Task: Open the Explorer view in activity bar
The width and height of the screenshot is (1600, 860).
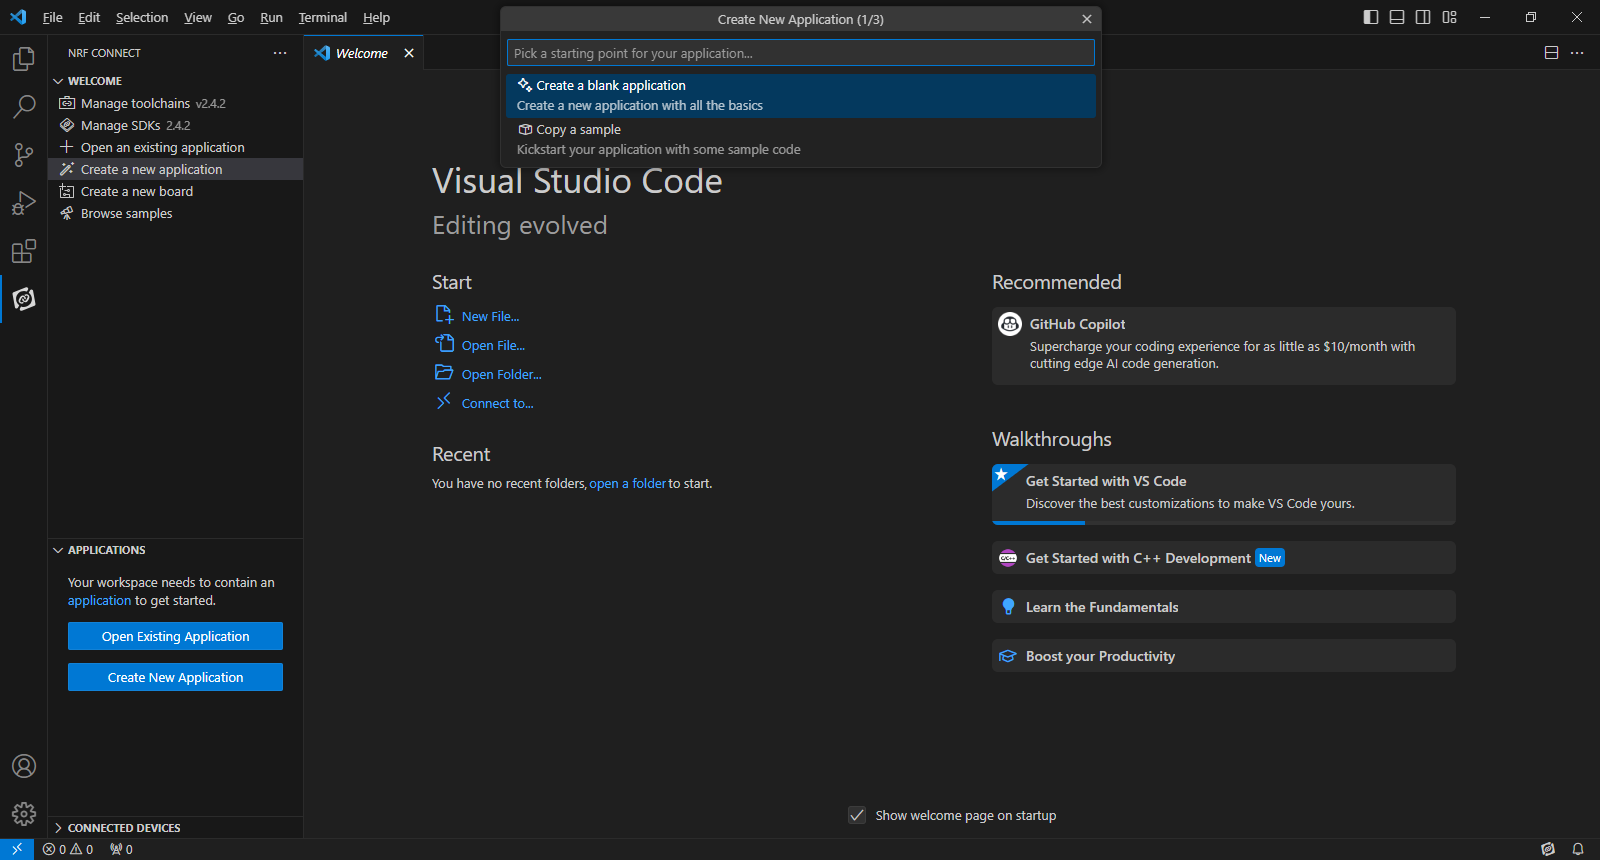Action: (x=23, y=60)
